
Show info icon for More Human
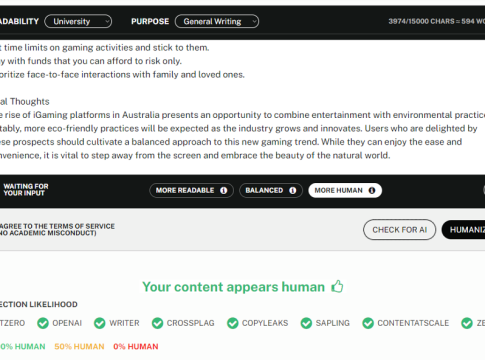pos(372,190)
